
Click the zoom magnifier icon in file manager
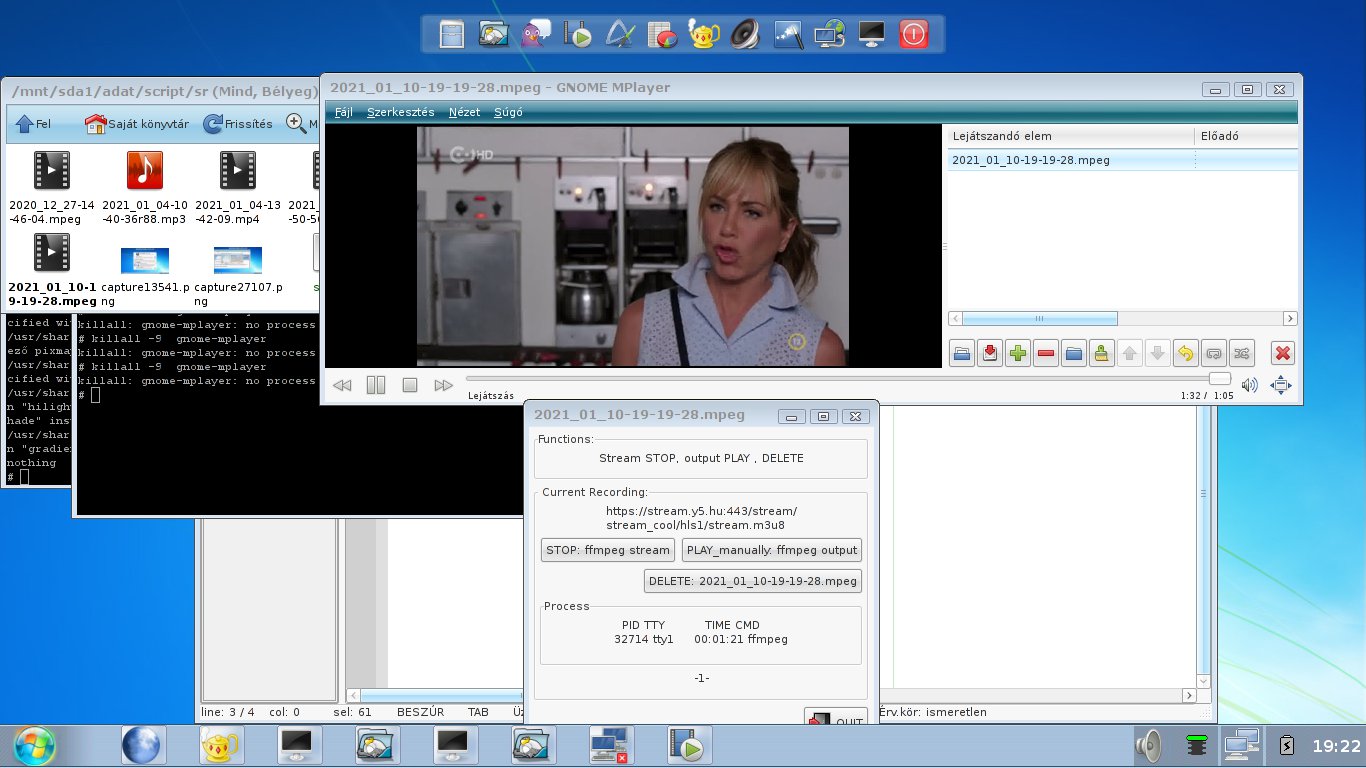point(296,123)
